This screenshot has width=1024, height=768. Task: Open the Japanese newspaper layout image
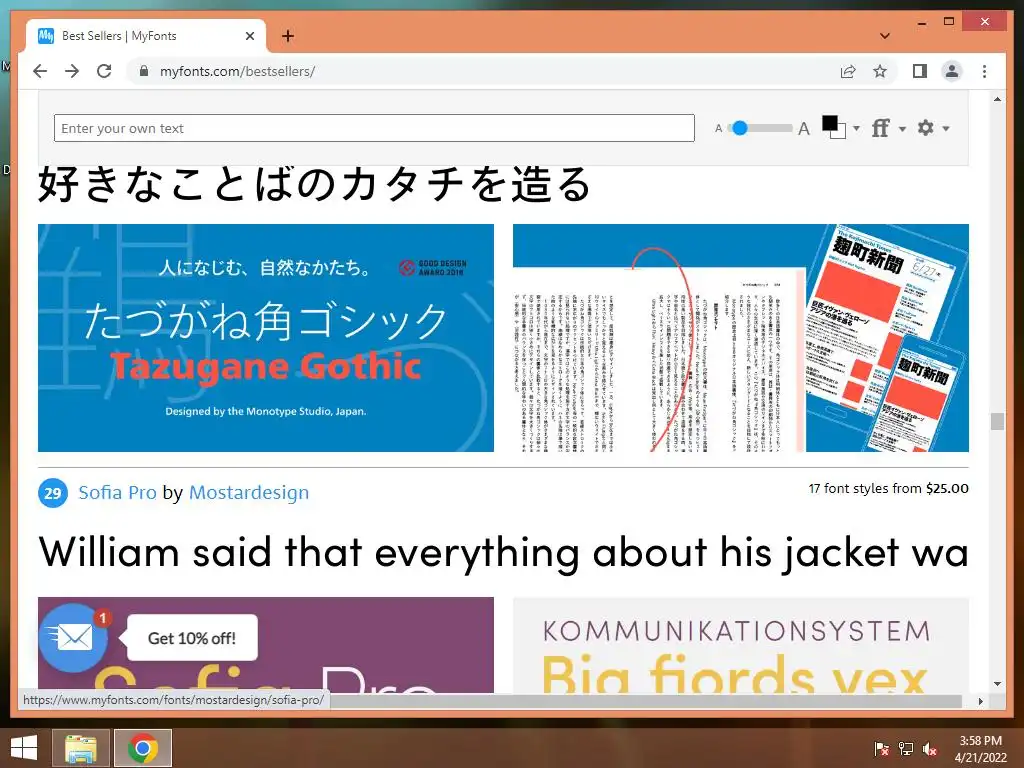click(x=741, y=338)
